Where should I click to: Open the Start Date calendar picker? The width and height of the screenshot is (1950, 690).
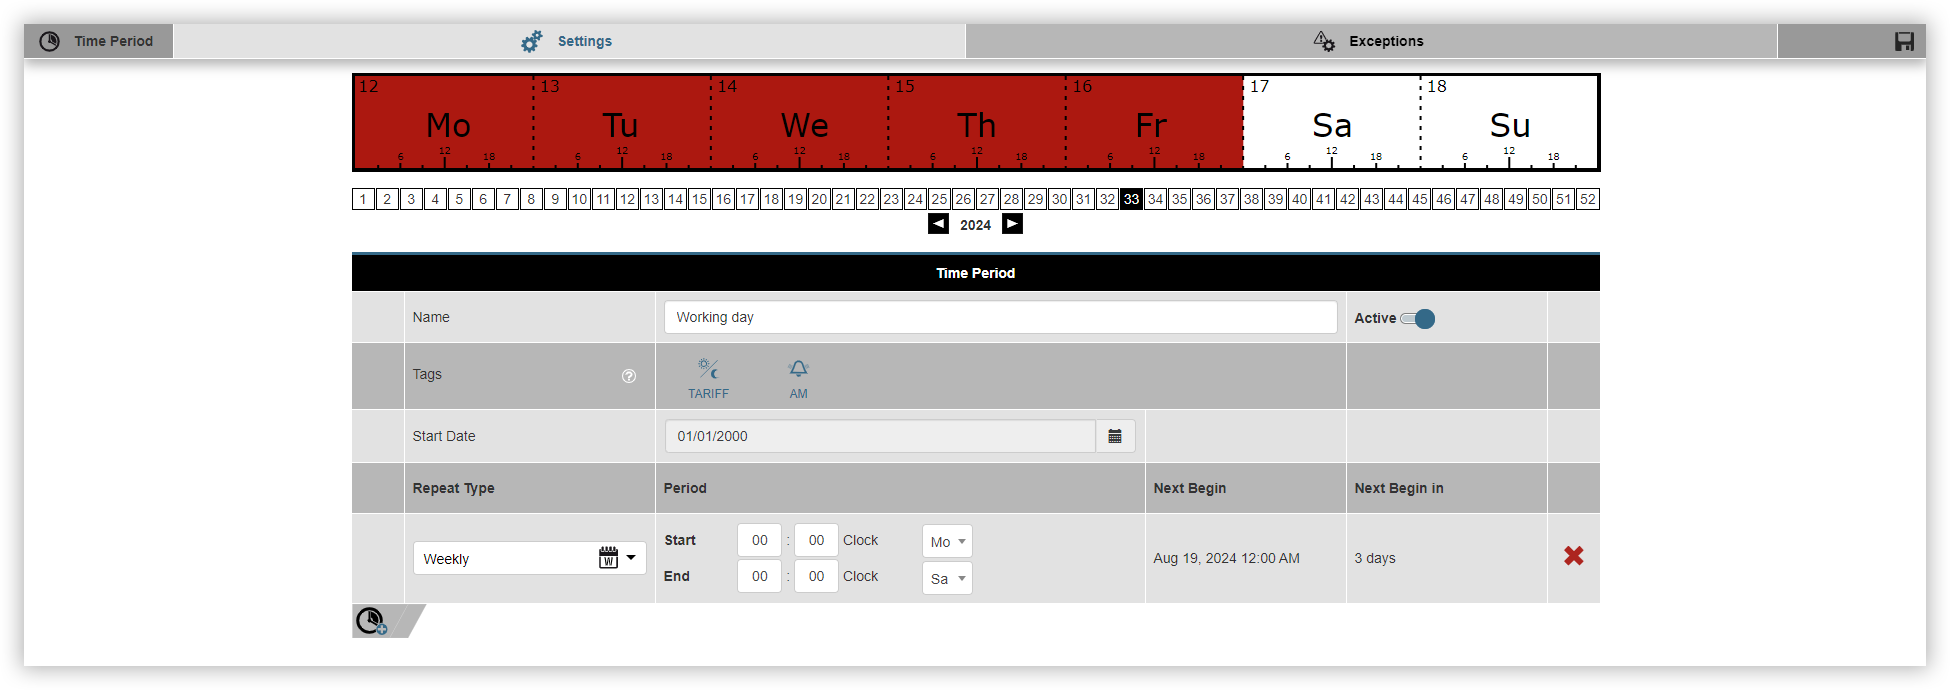coord(1115,436)
